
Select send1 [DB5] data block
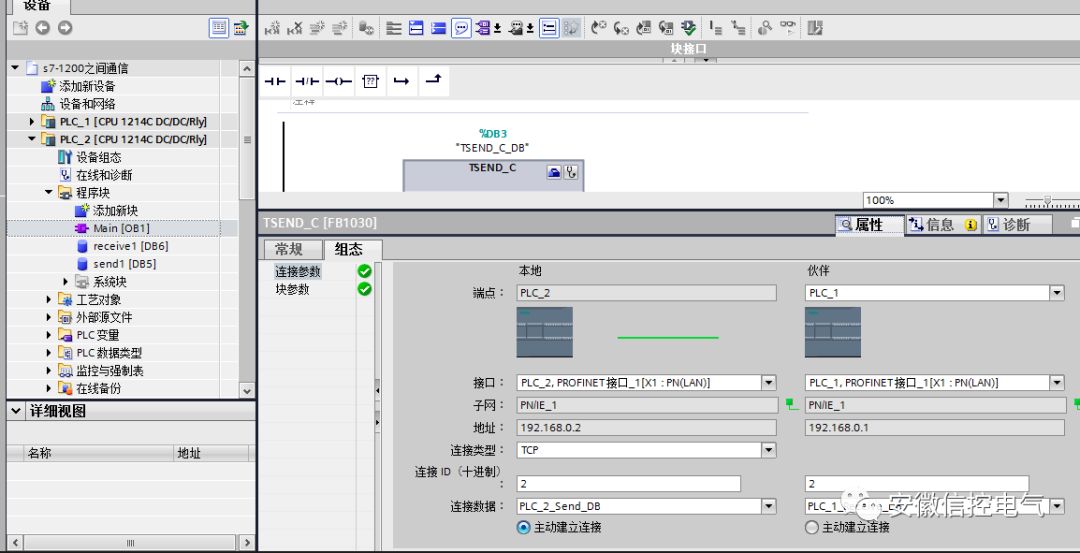(125, 264)
